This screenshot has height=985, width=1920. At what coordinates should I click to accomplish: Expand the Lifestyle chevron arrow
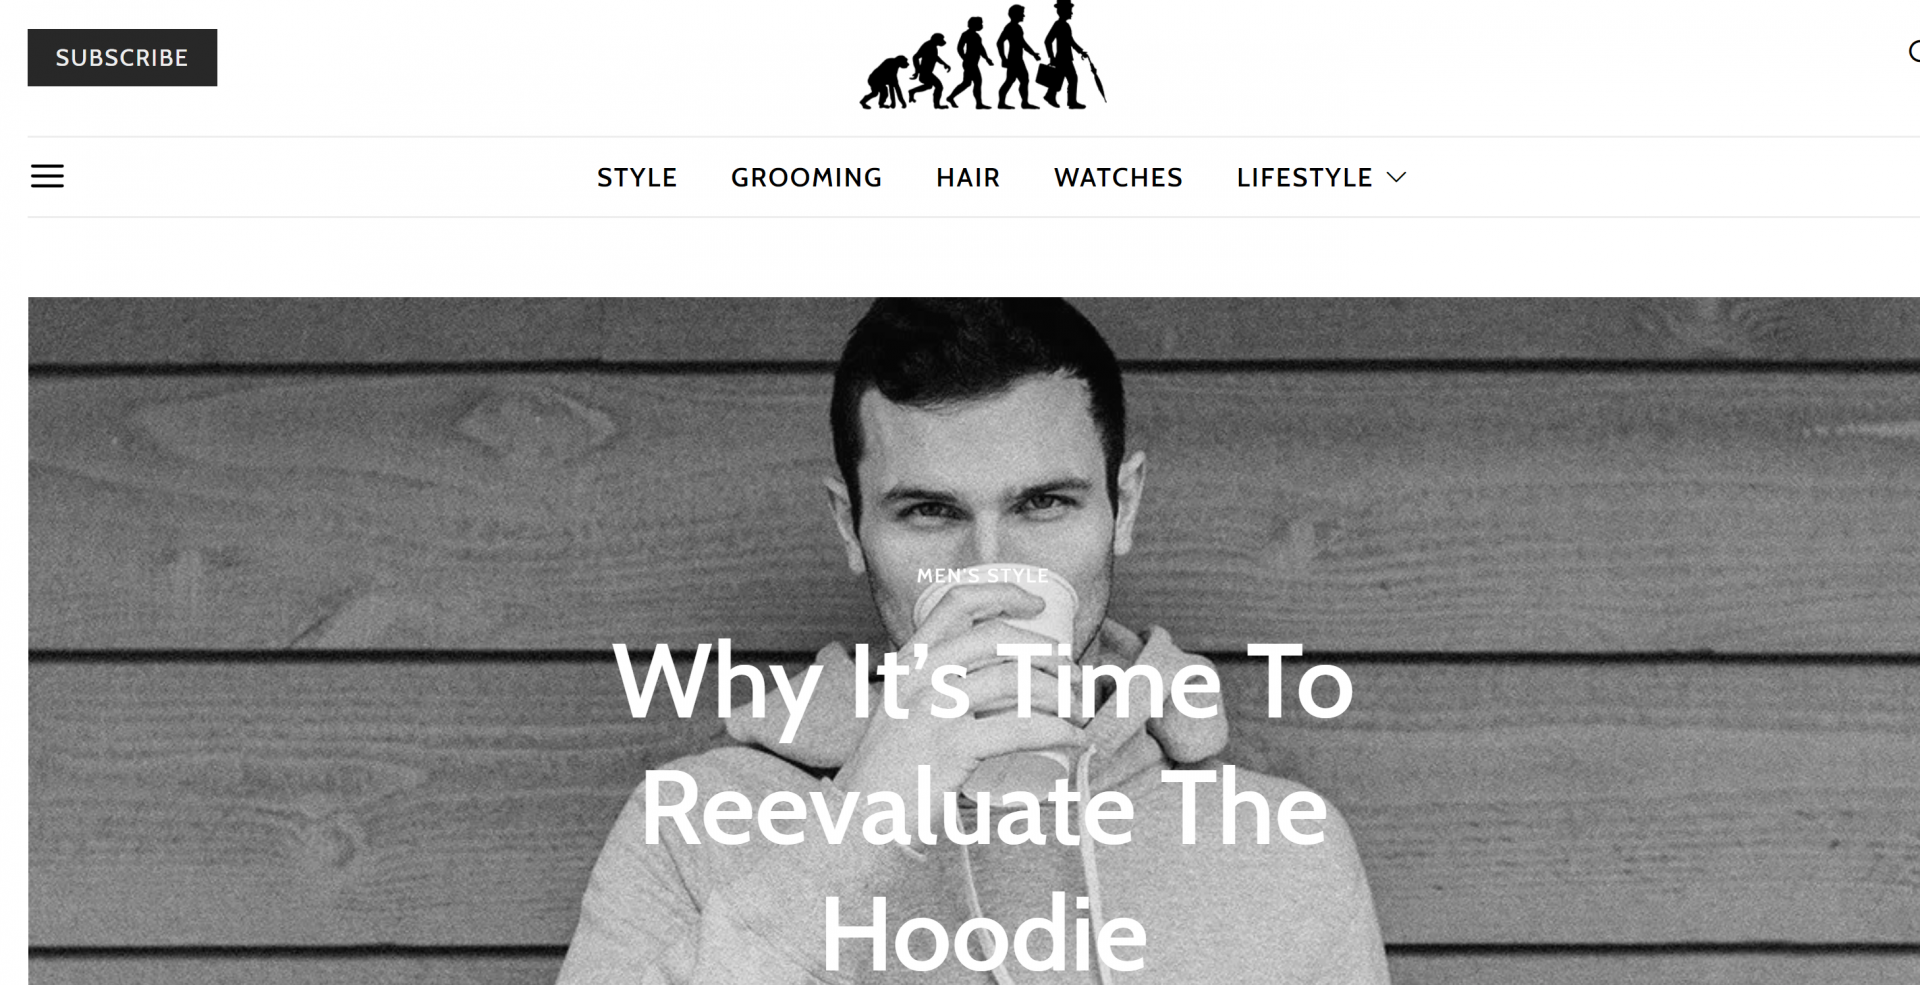click(x=1397, y=177)
